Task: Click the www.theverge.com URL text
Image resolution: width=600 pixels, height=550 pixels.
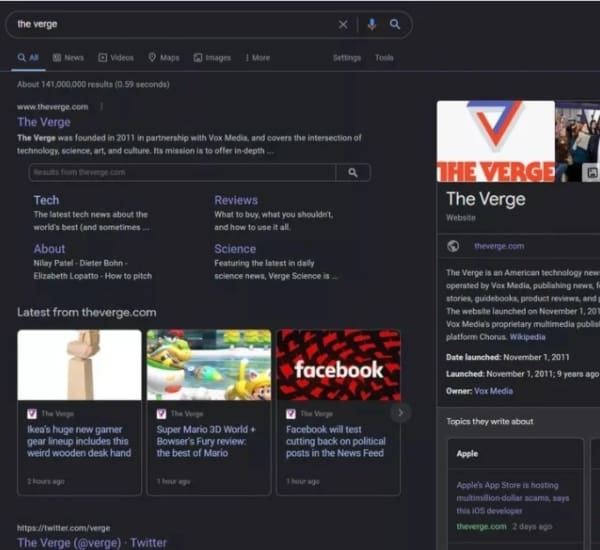Action: tap(52, 107)
